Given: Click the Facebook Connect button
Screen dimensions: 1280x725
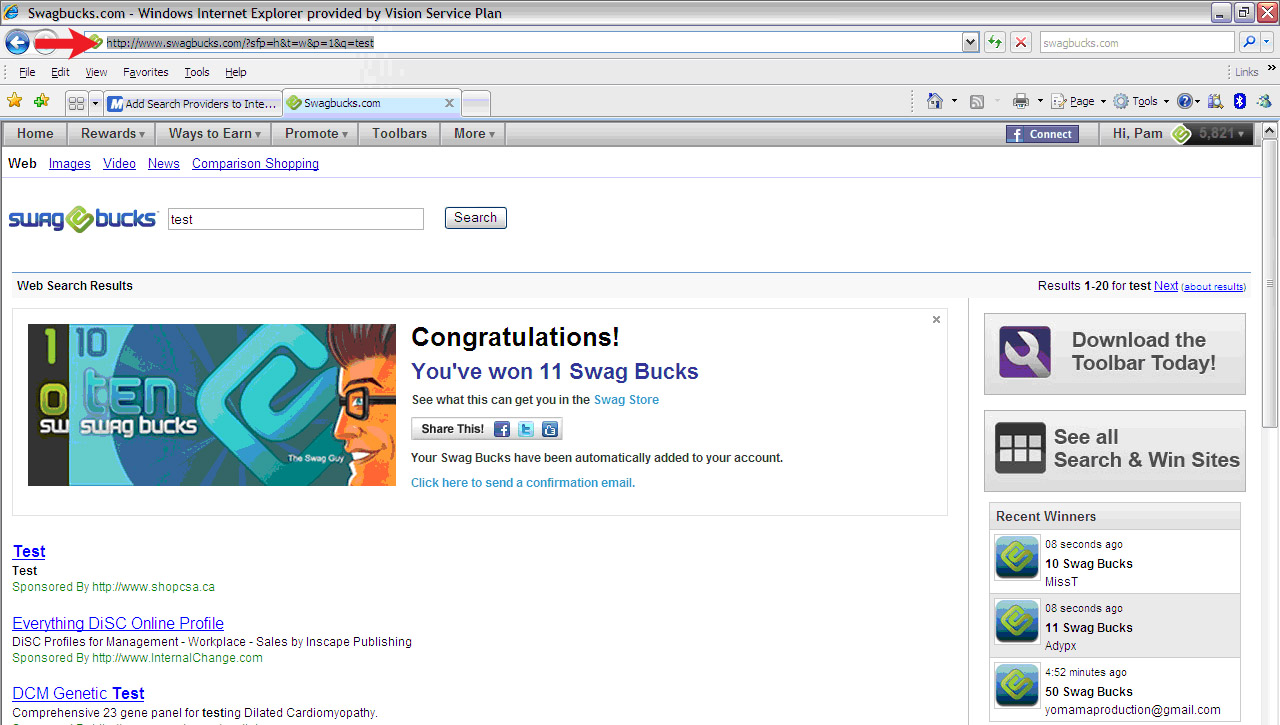Looking at the screenshot, I should coord(1042,134).
